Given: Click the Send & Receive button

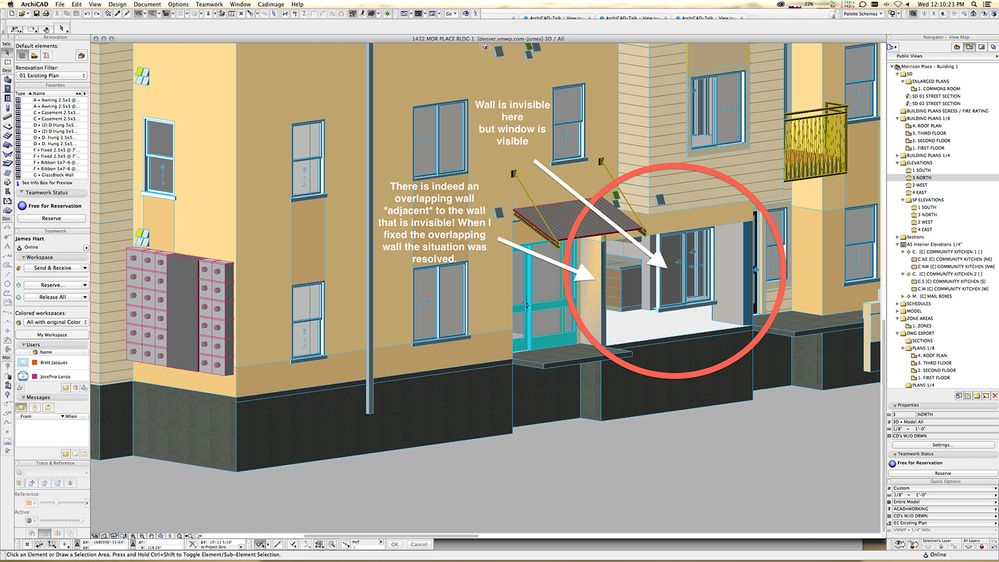Looking at the screenshot, I should (52, 268).
